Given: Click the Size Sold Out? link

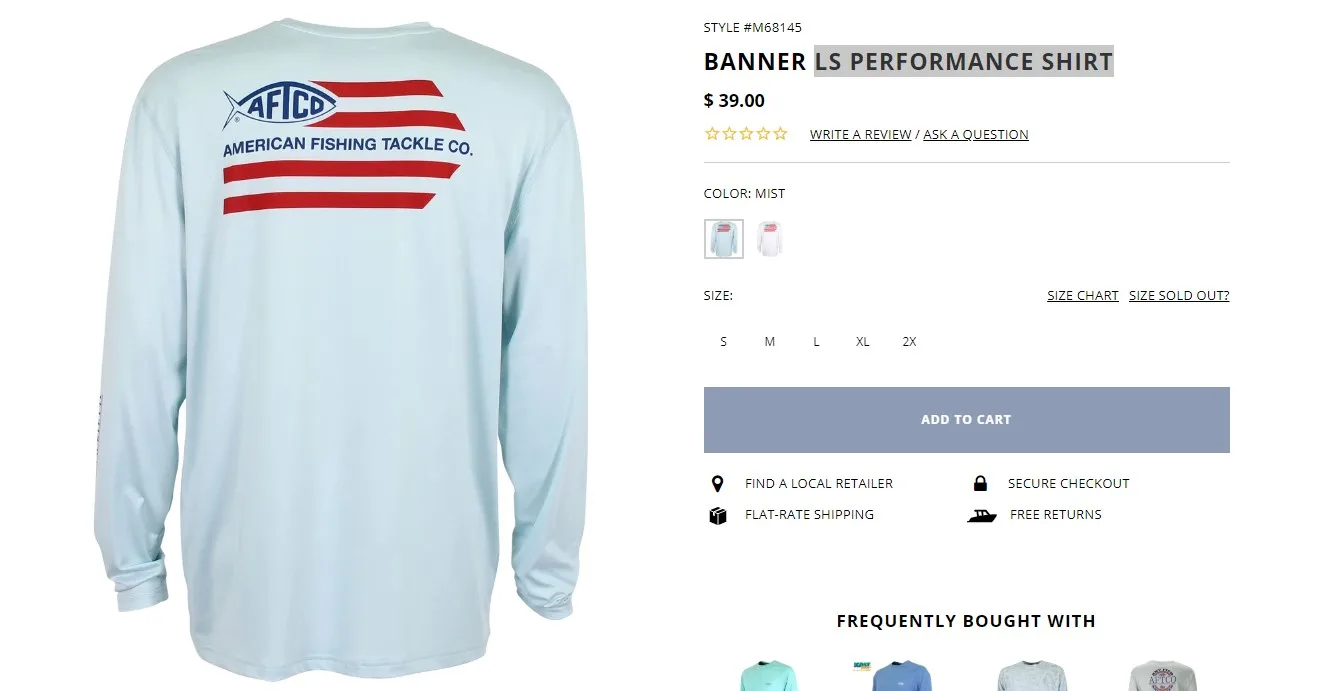Looking at the screenshot, I should pos(1179,296).
